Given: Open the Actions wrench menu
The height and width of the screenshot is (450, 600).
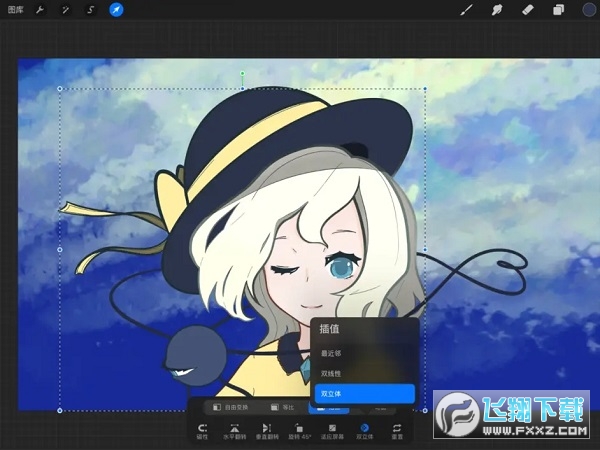Looking at the screenshot, I should coord(40,10).
